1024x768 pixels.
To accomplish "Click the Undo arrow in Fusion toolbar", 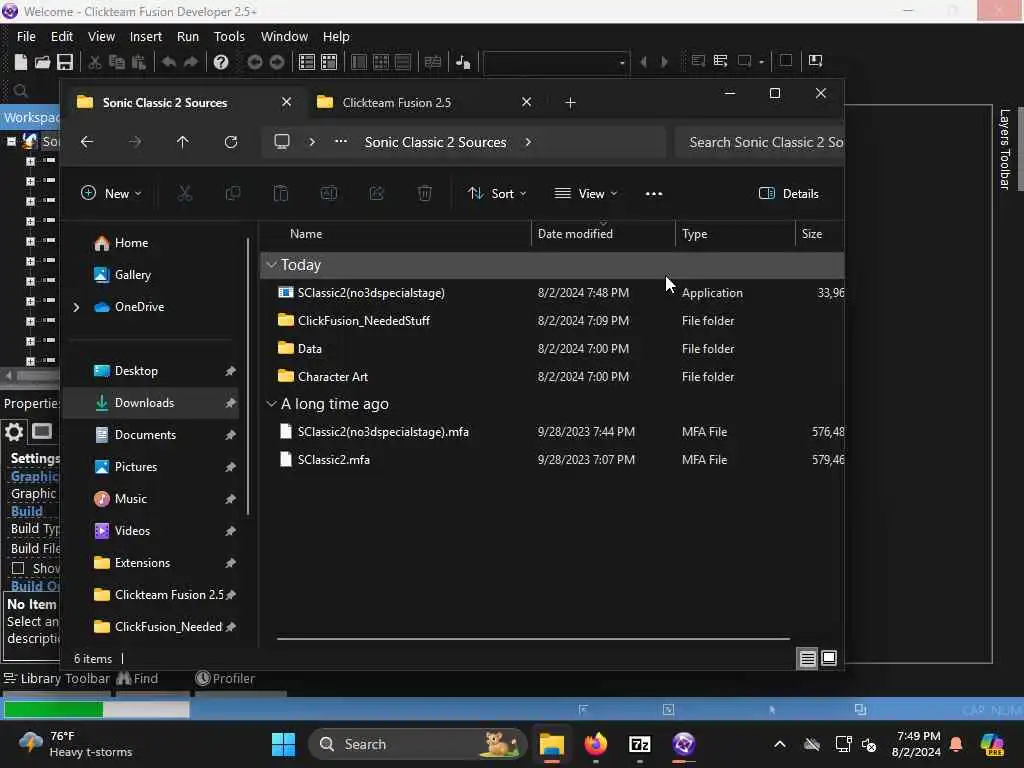I will [x=168, y=61].
